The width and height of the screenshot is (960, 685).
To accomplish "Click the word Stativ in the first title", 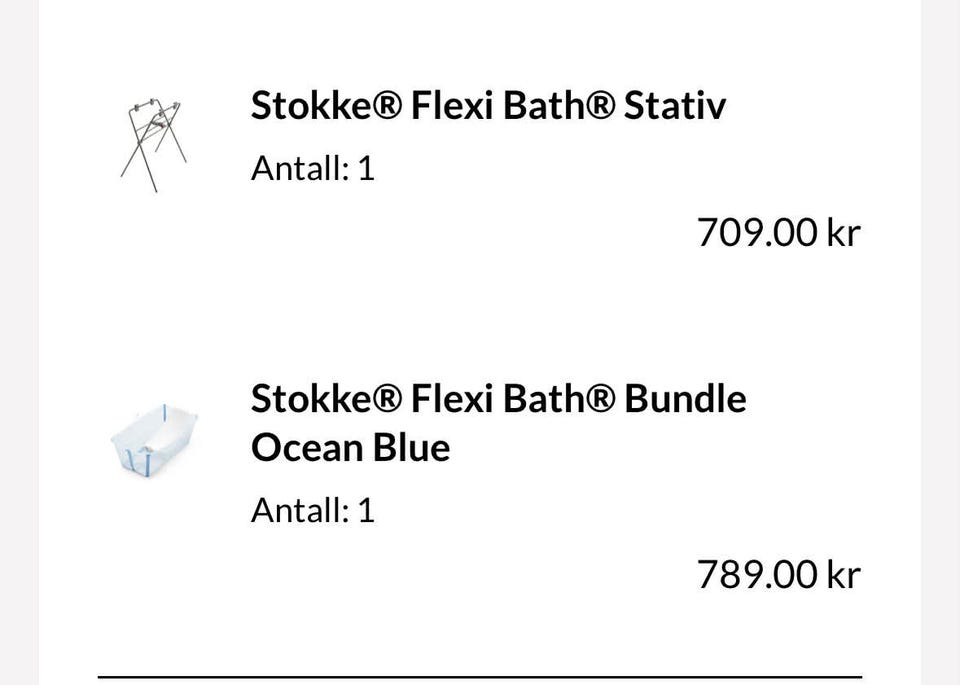I will click(x=674, y=106).
